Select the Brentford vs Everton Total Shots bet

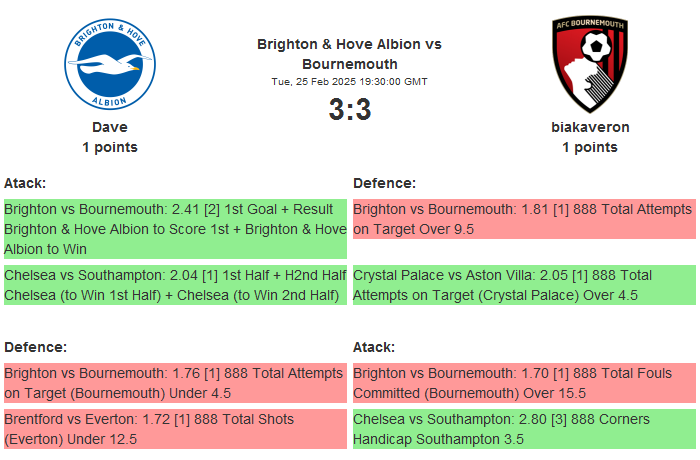[x=175, y=429]
